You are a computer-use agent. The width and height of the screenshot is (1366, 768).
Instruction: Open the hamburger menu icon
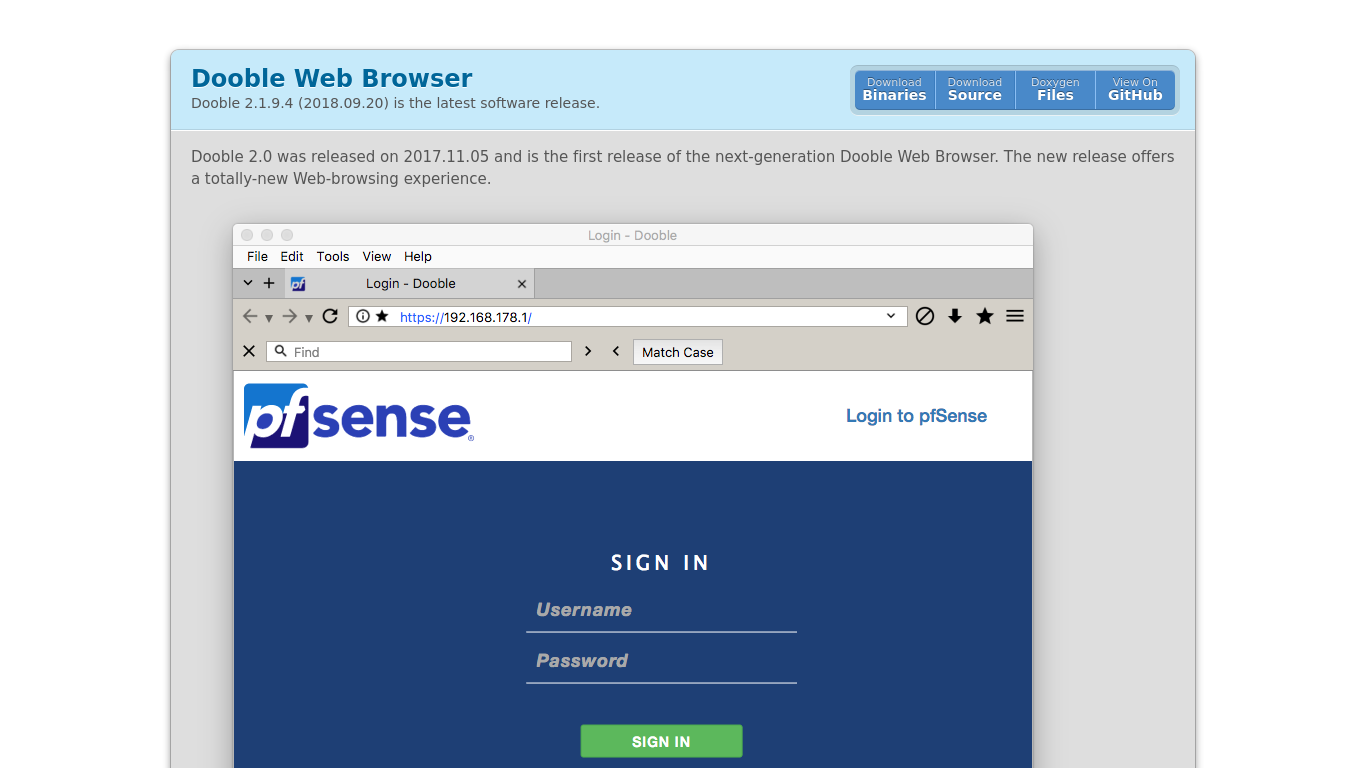(1014, 316)
